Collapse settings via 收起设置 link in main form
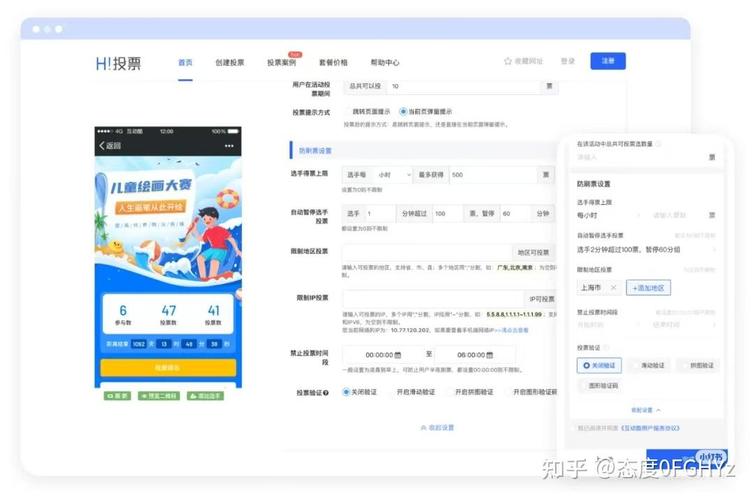Image resolution: width=755 pixels, height=500 pixels. [x=437, y=428]
